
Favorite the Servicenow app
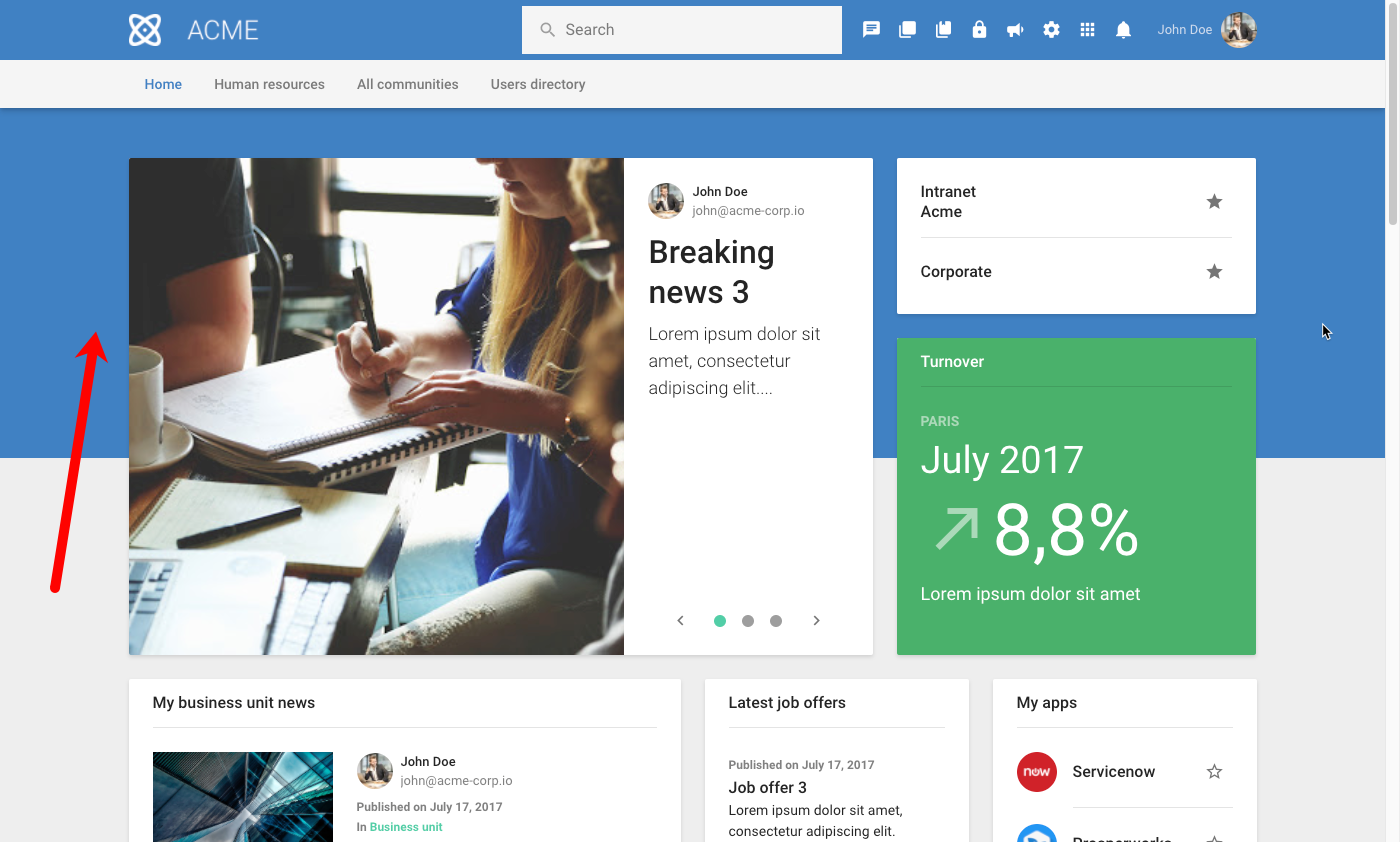coord(1213,771)
